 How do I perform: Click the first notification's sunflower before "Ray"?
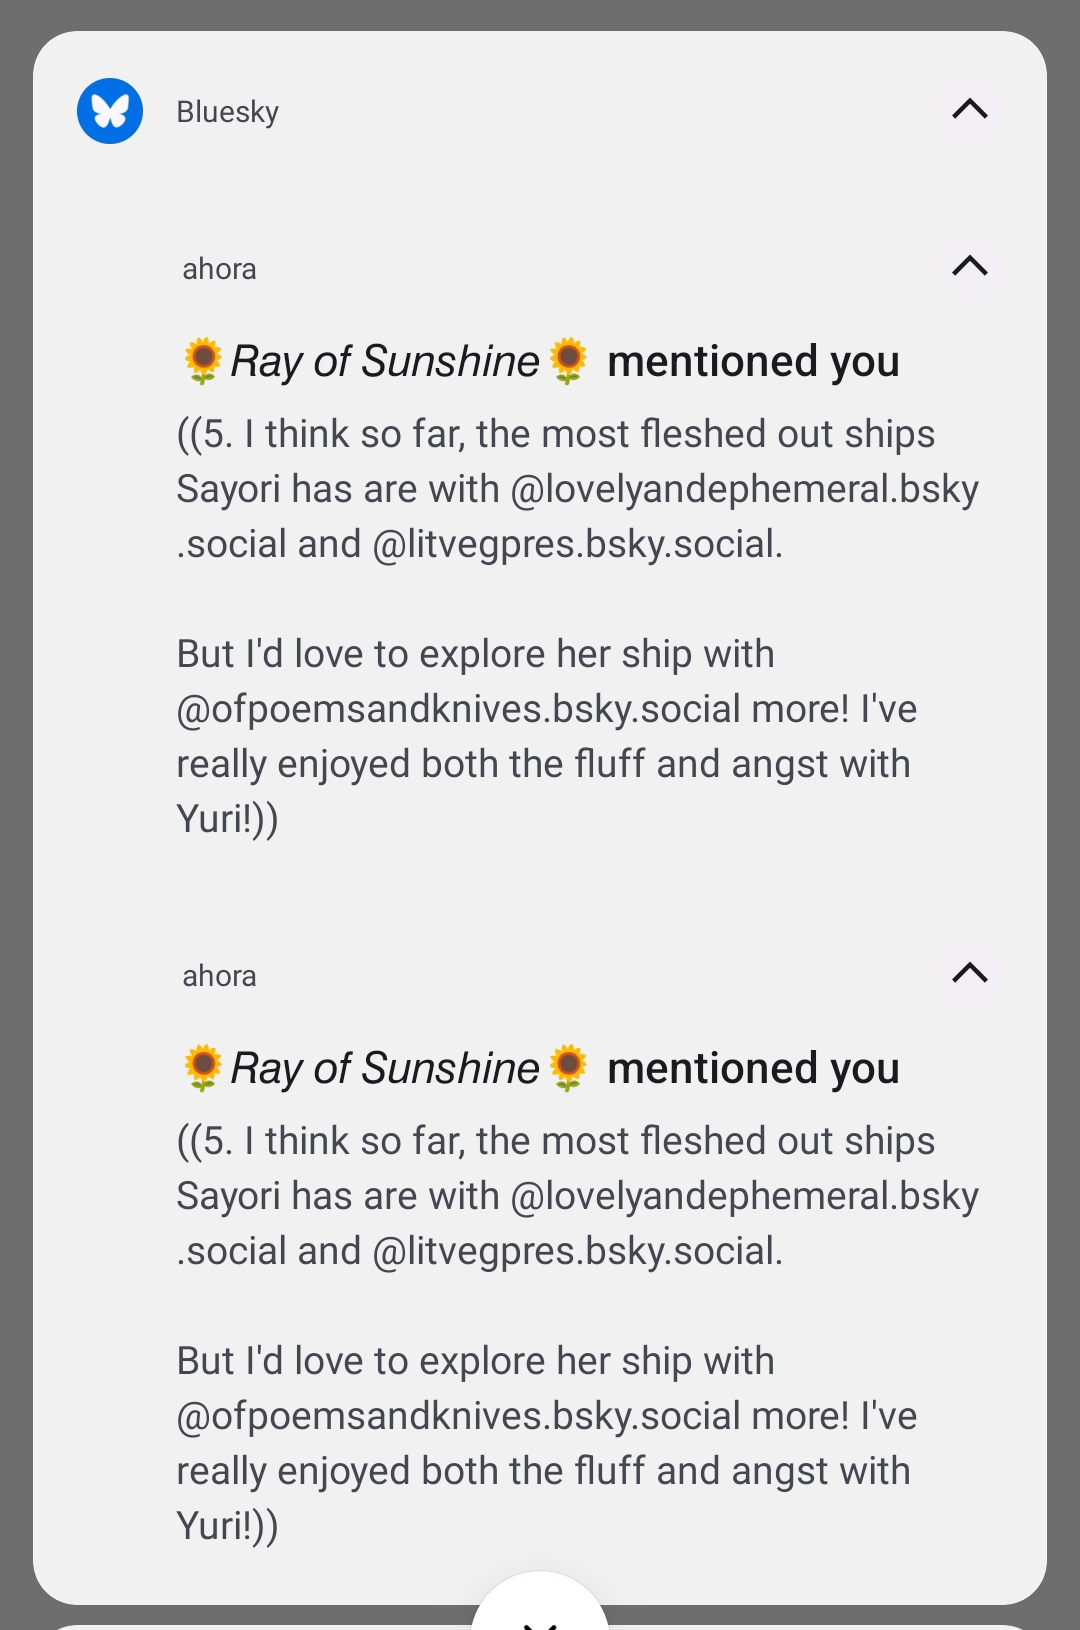203,361
